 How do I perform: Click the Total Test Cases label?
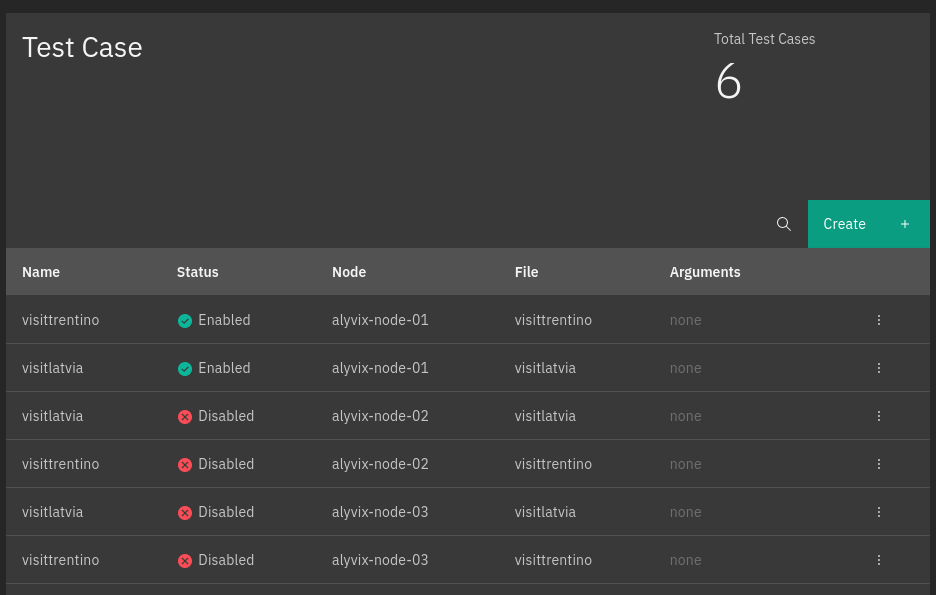pyautogui.click(x=765, y=39)
